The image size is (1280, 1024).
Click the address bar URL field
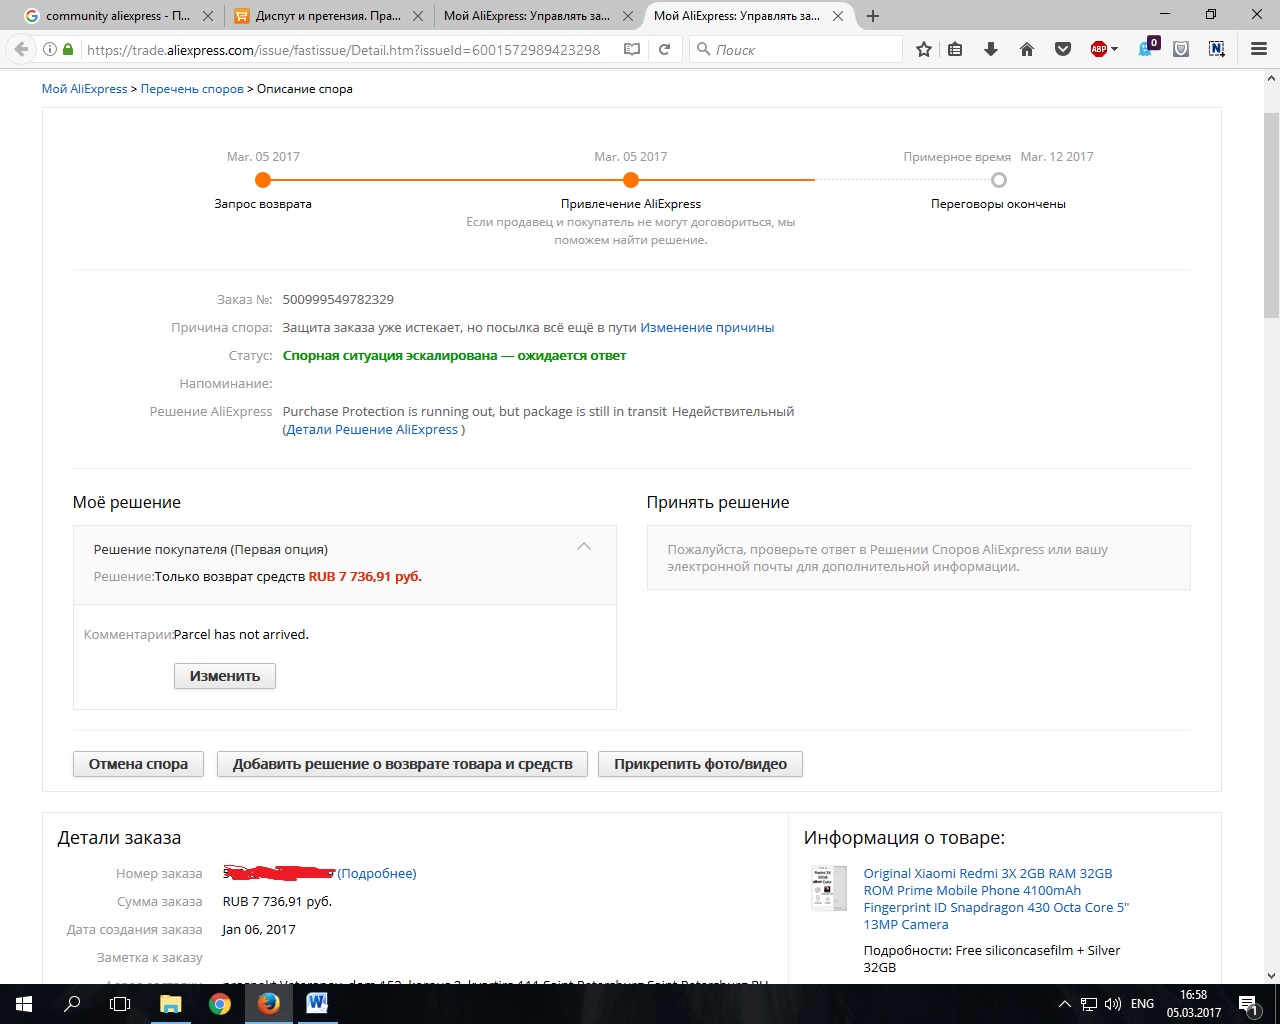[x=343, y=49]
